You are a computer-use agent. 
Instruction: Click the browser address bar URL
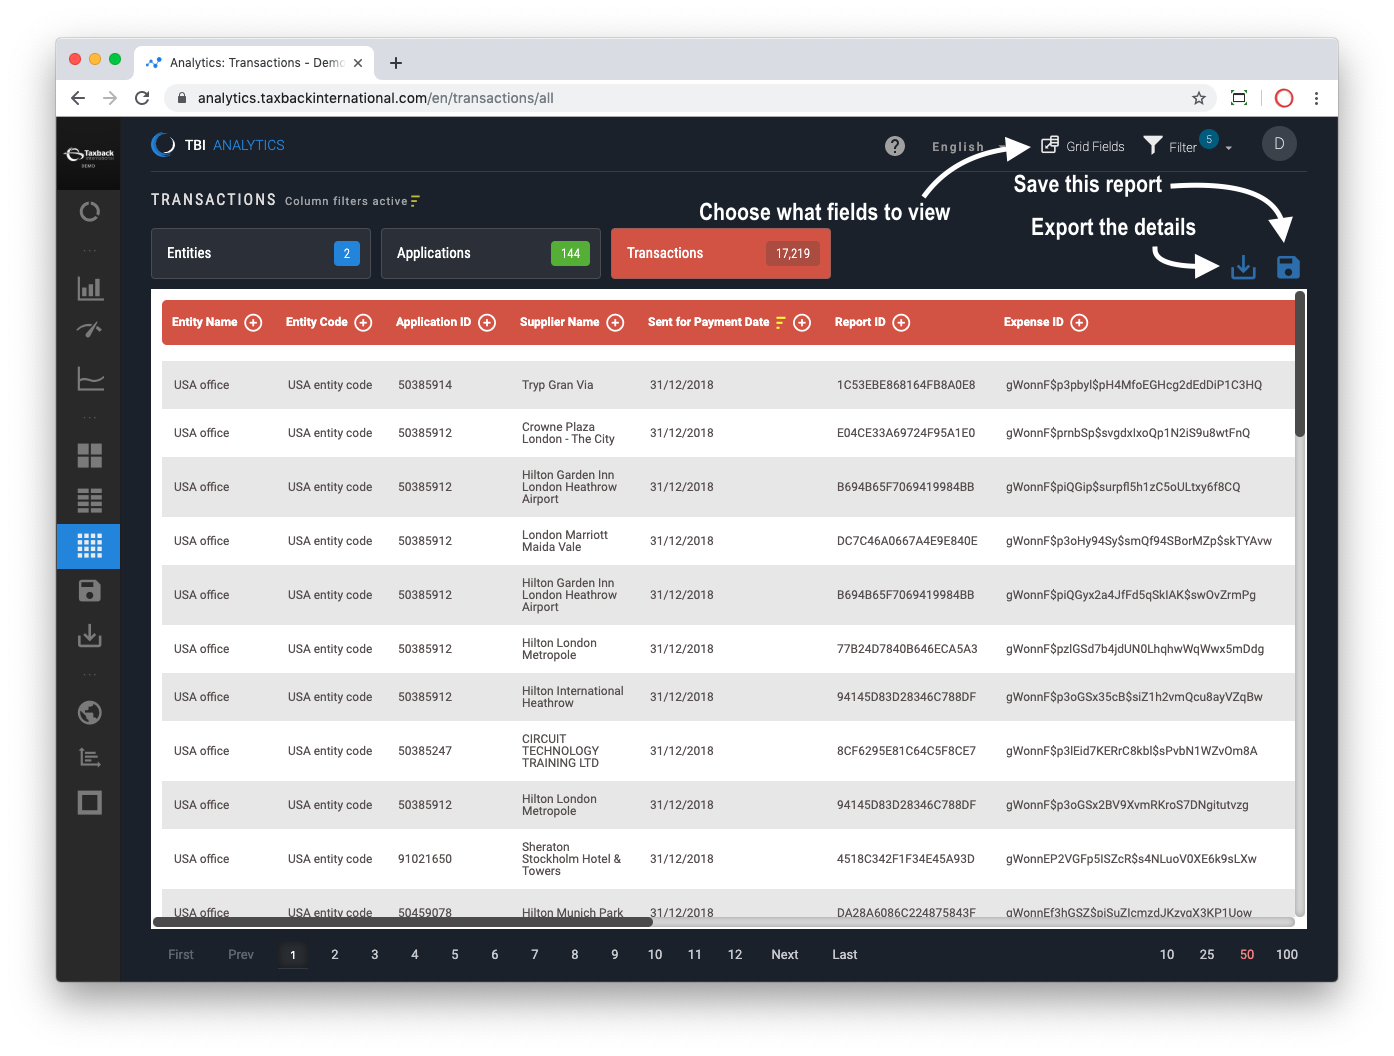pos(376,98)
